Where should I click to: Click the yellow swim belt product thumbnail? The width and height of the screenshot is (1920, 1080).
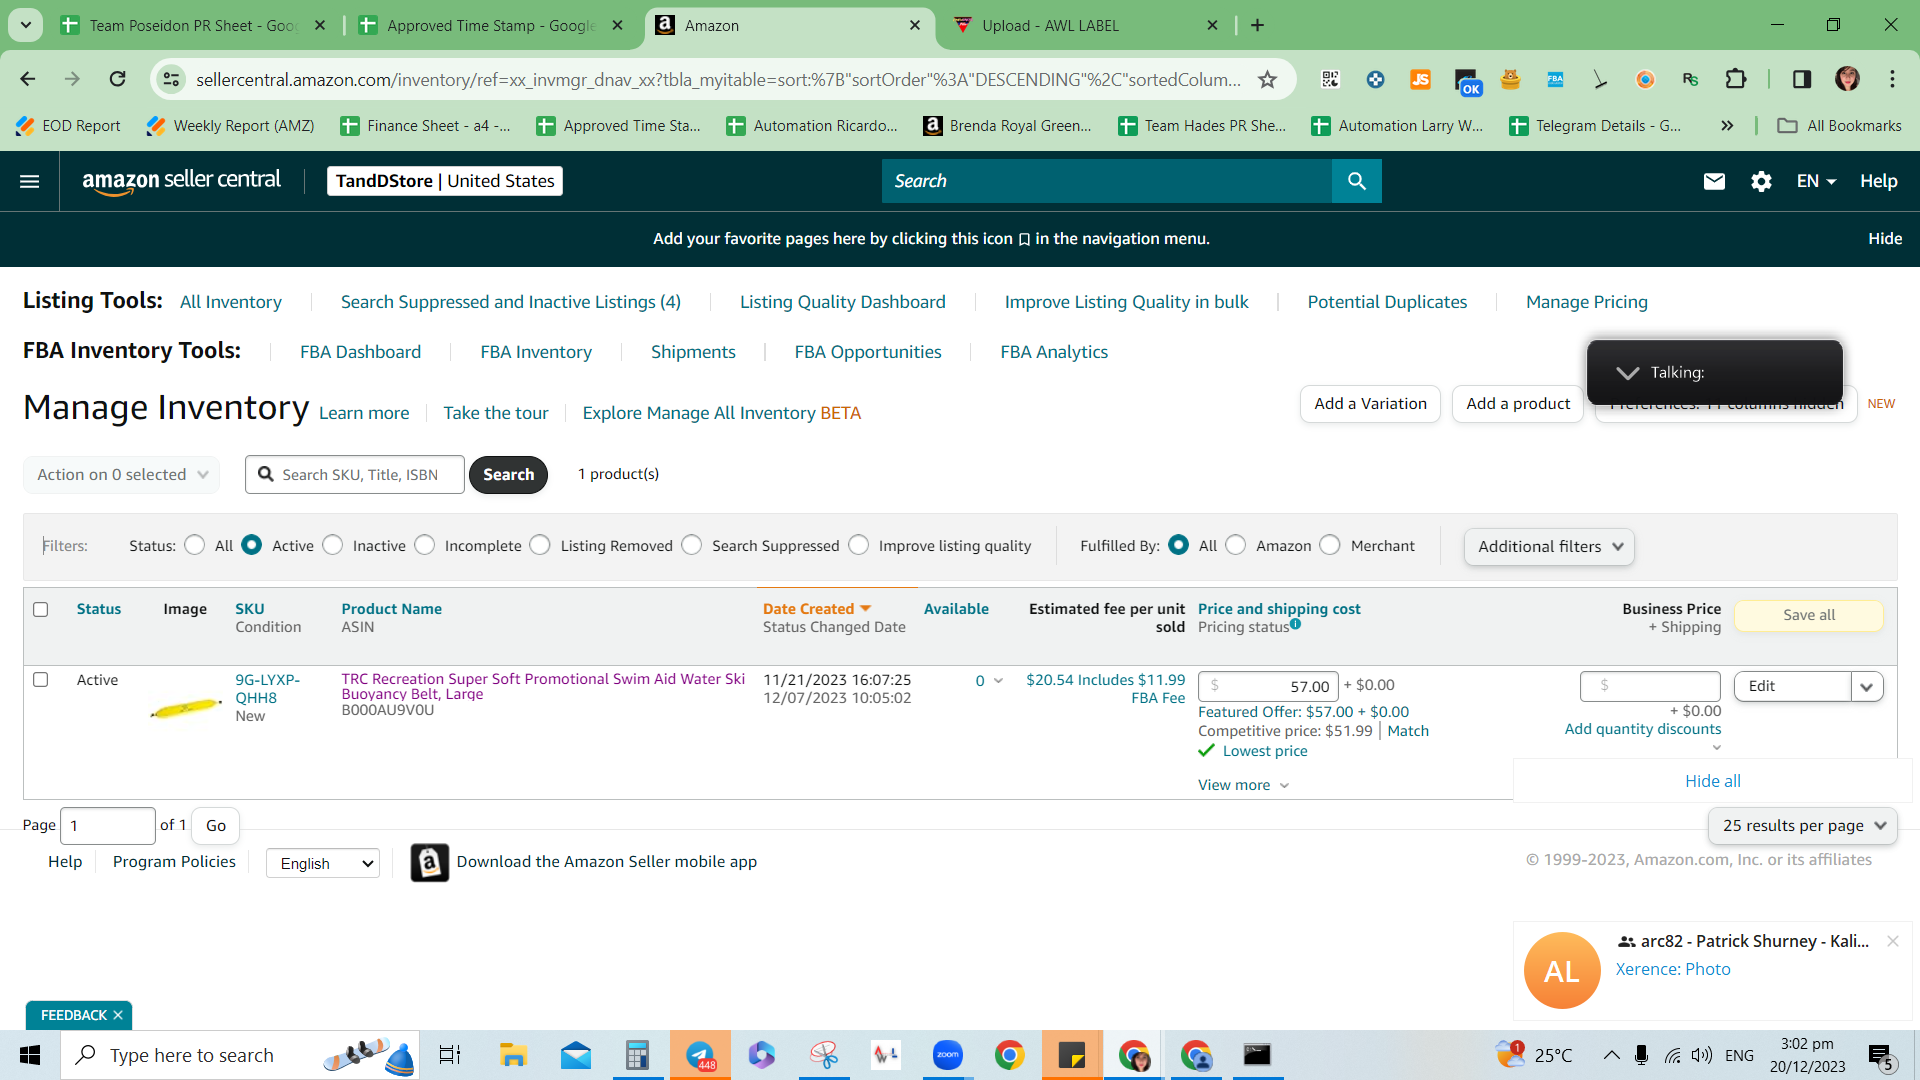[x=186, y=708]
